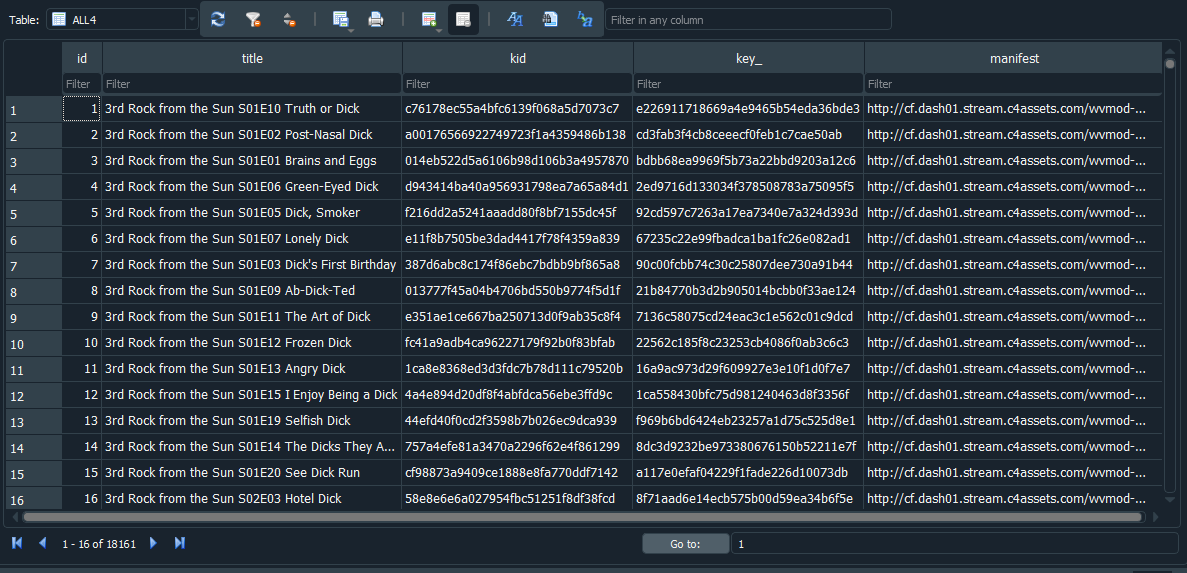Sort by the key_ column header
Viewport: 1187px width, 573px height.
pos(749,58)
